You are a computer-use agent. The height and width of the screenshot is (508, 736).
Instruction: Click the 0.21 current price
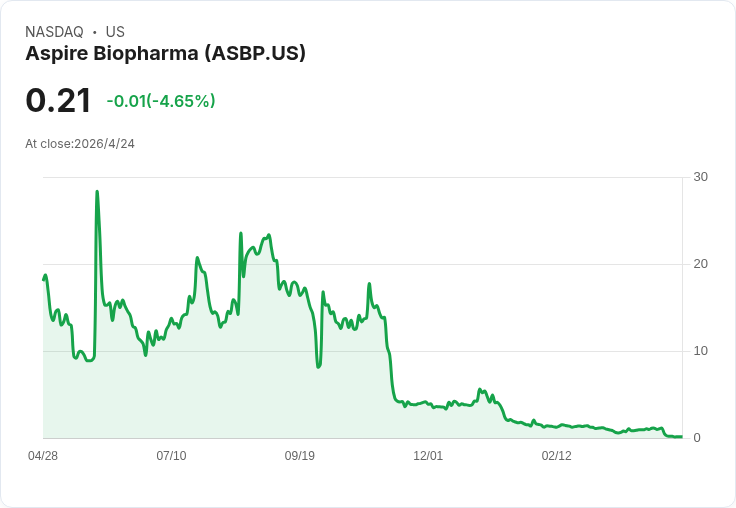[58, 100]
